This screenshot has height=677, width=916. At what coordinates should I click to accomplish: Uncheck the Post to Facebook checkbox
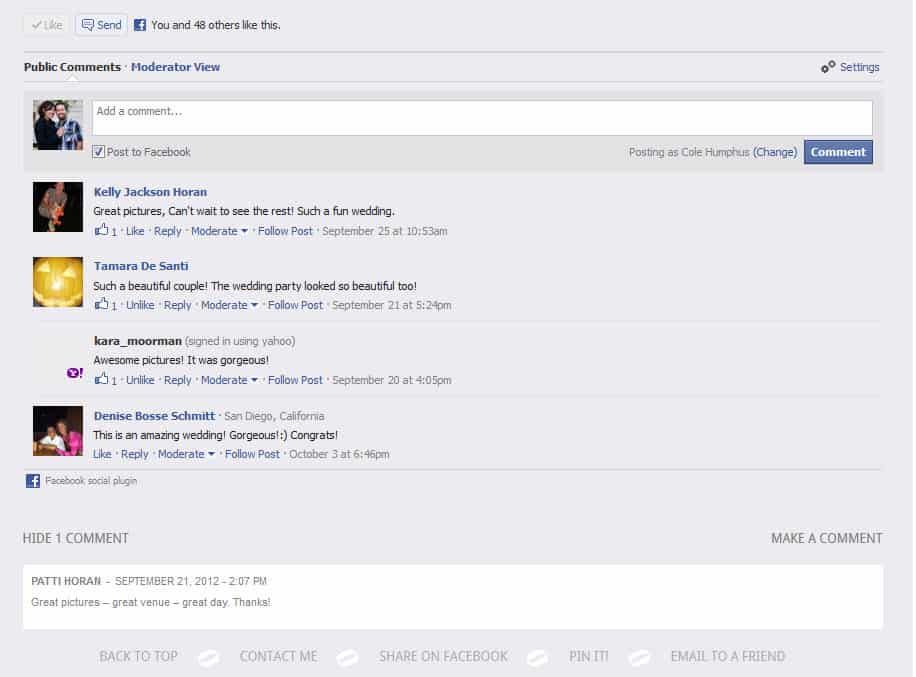tap(98, 152)
